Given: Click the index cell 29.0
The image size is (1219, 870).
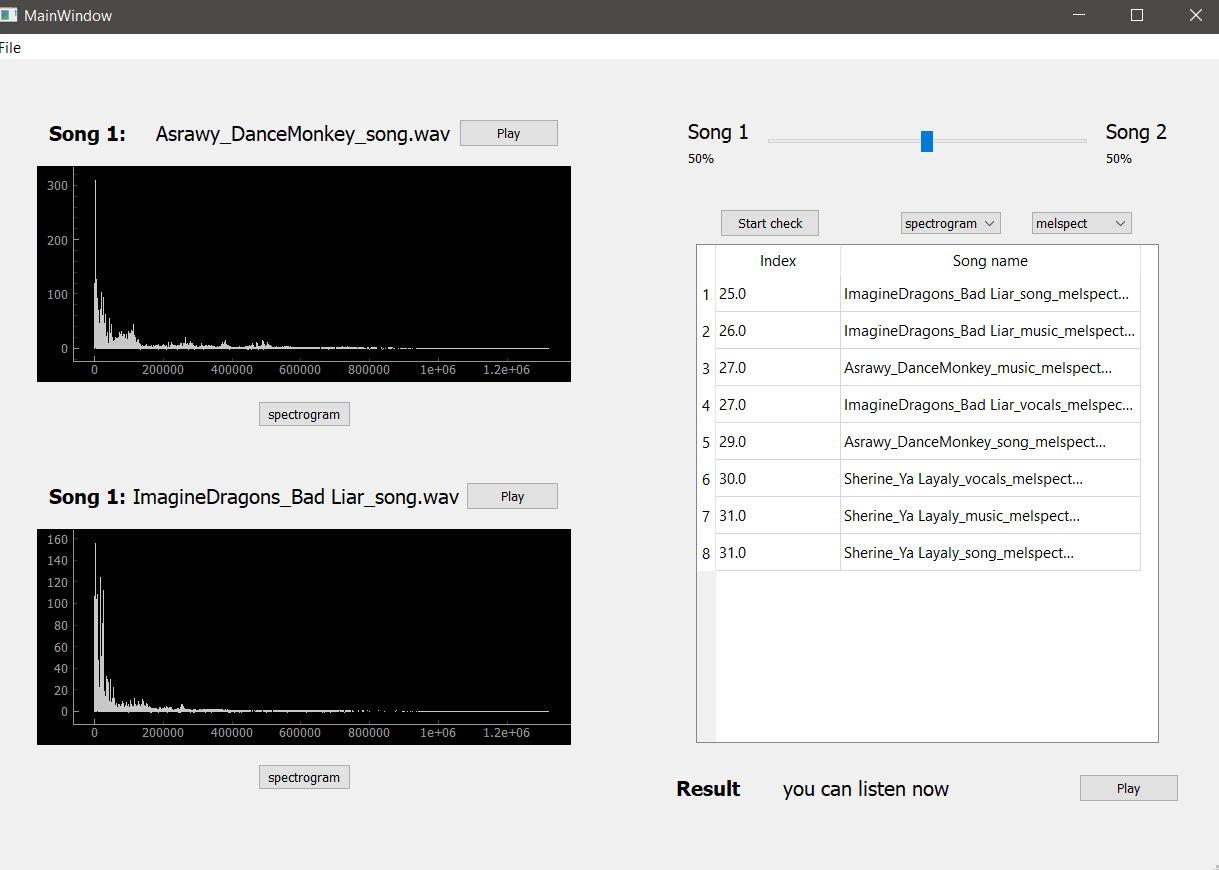Looking at the screenshot, I should pyautogui.click(x=778, y=442).
